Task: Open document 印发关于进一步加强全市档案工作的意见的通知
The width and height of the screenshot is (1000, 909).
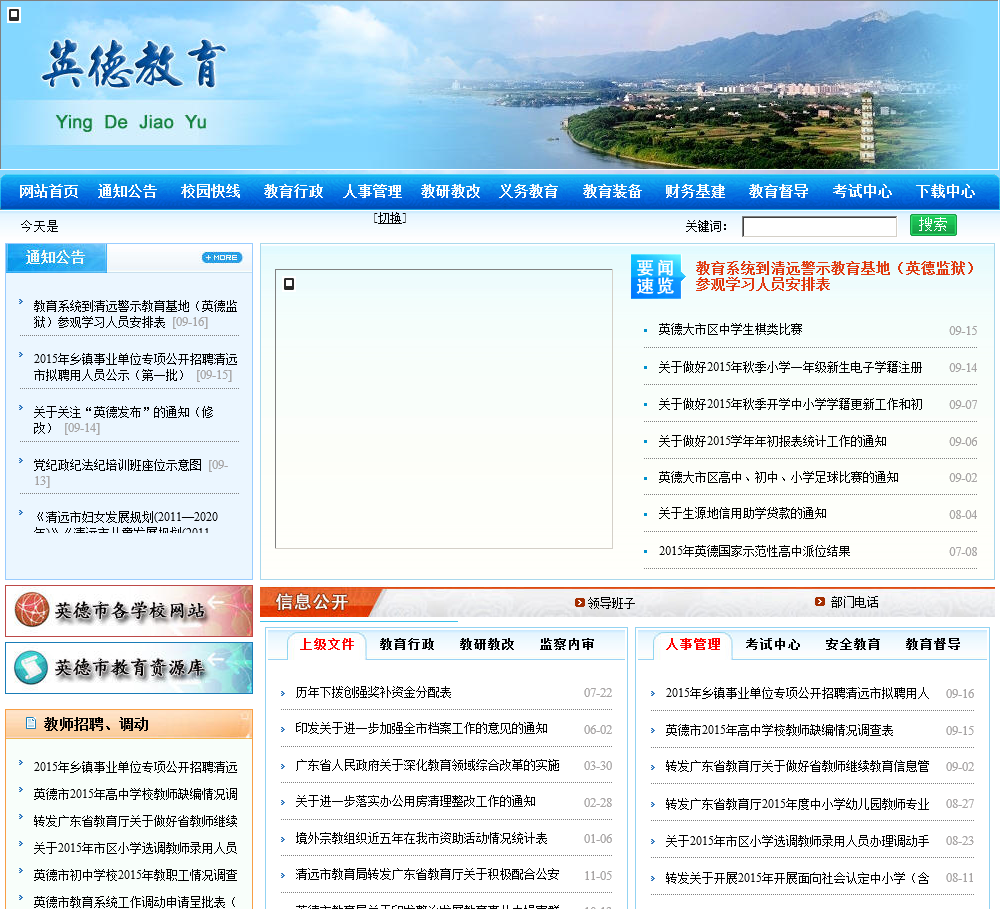Action: (x=421, y=728)
